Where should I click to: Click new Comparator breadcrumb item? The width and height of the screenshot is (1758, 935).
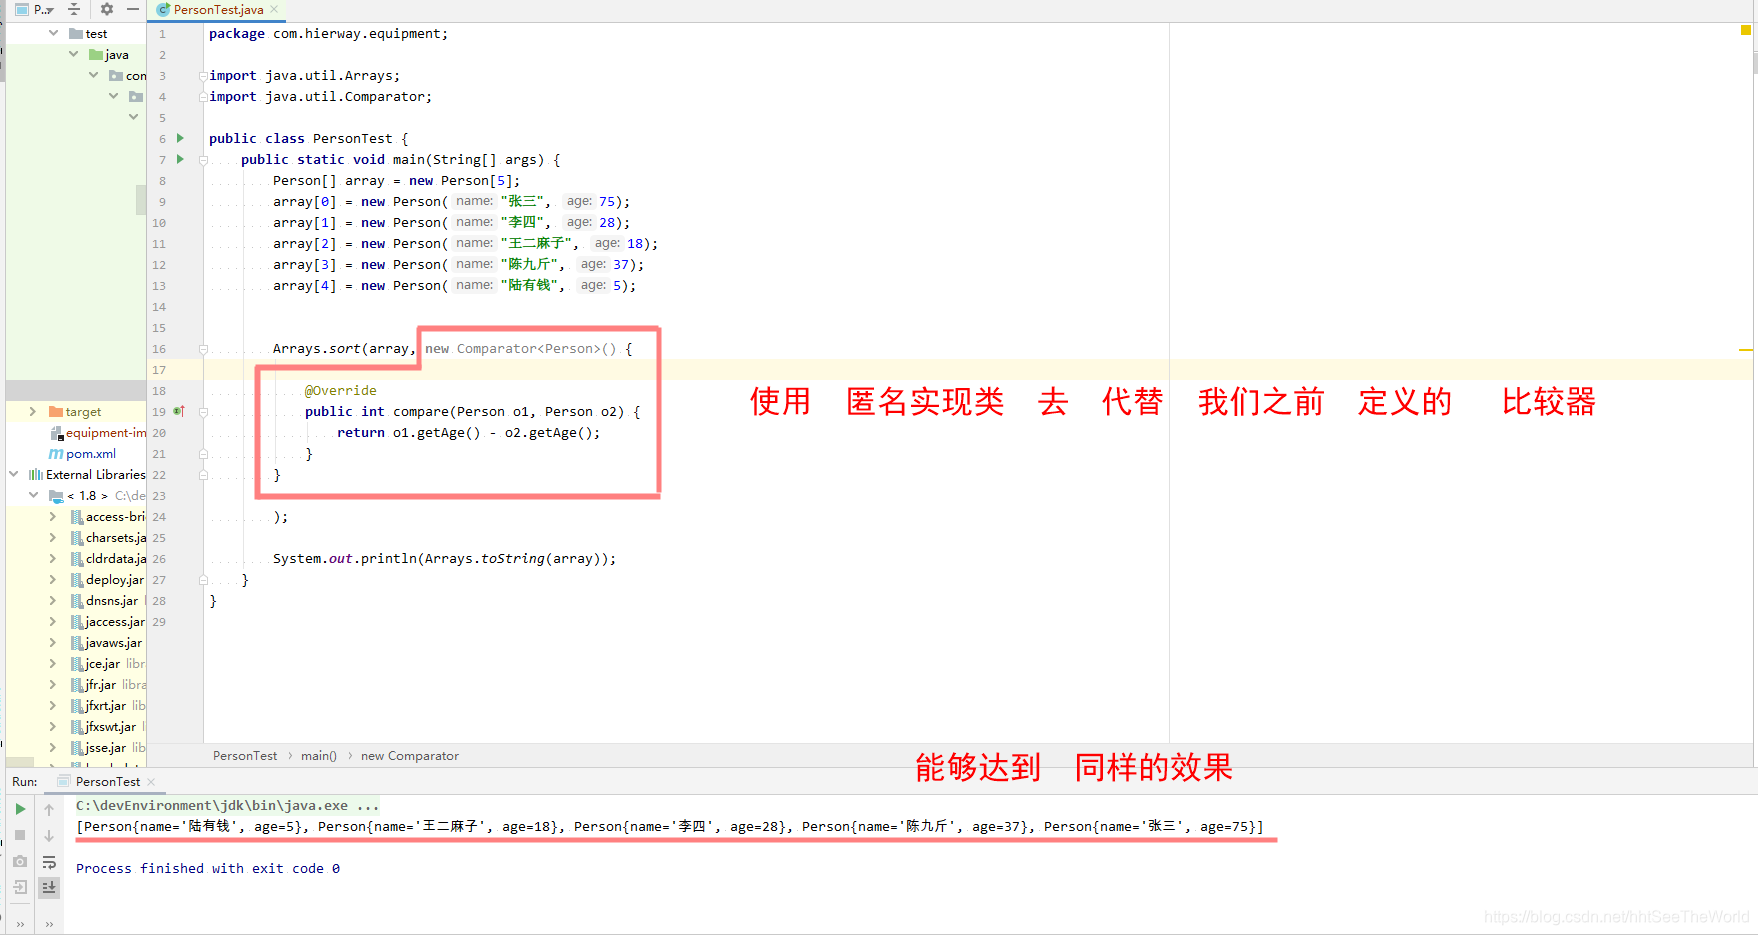(x=410, y=756)
